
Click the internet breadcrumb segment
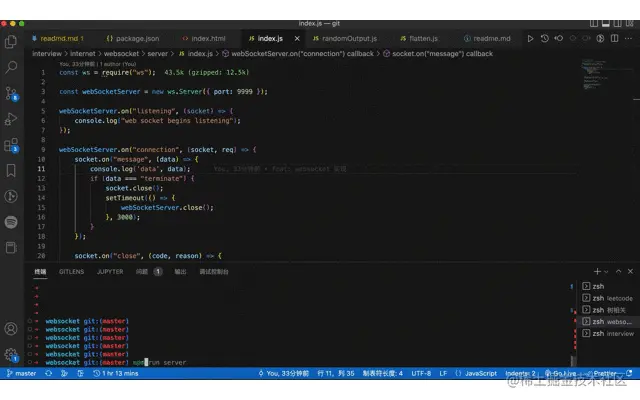tap(82, 53)
